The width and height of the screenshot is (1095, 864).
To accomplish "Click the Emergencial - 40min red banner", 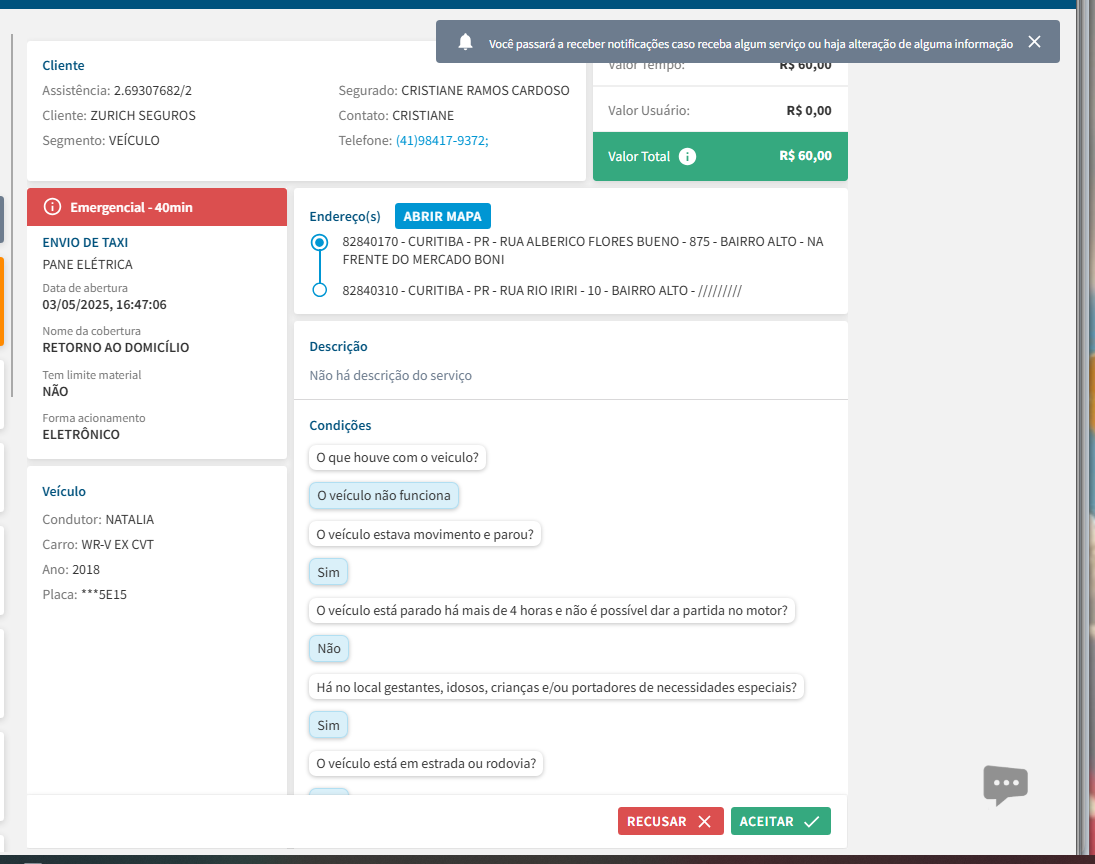I will (x=156, y=207).
